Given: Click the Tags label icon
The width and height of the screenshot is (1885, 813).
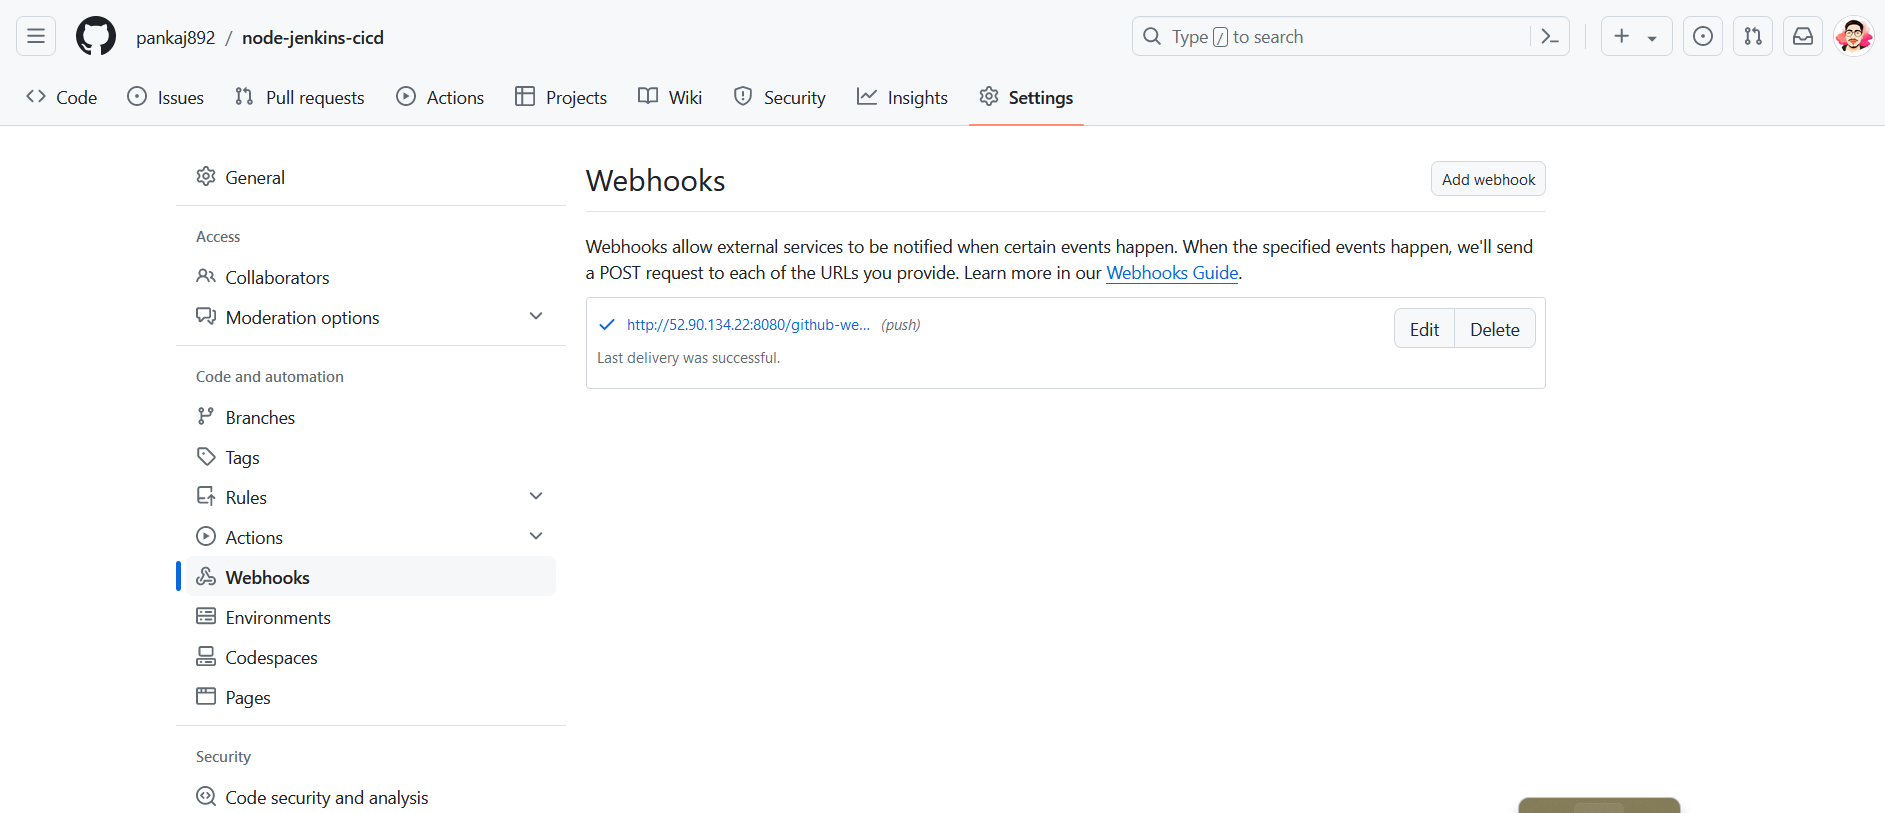Looking at the screenshot, I should coord(206,456).
